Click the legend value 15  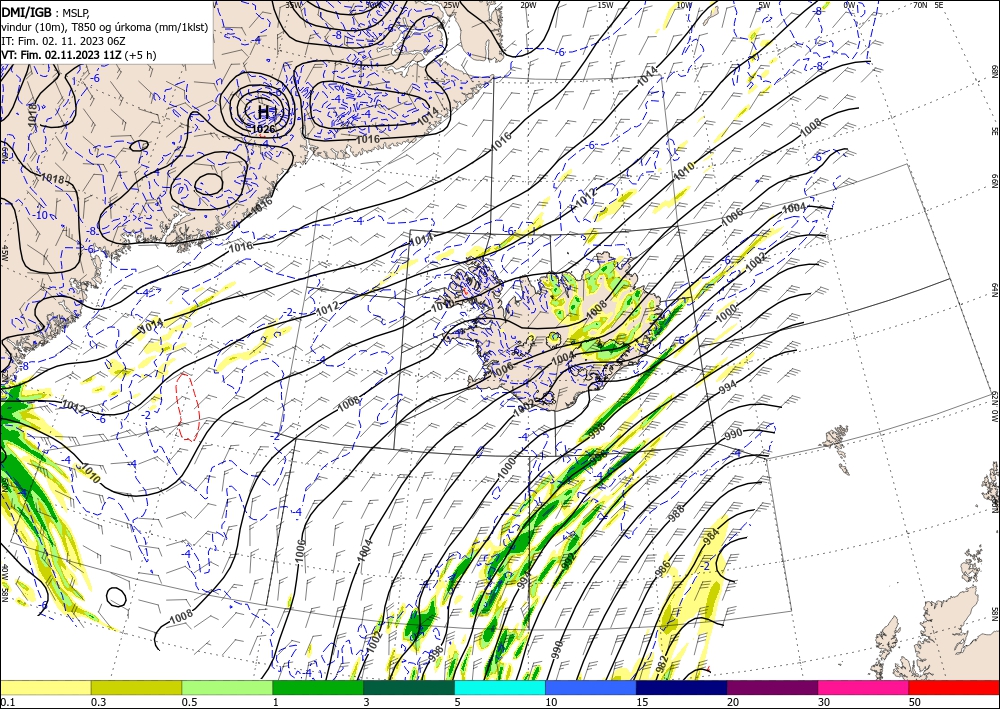[642, 702]
